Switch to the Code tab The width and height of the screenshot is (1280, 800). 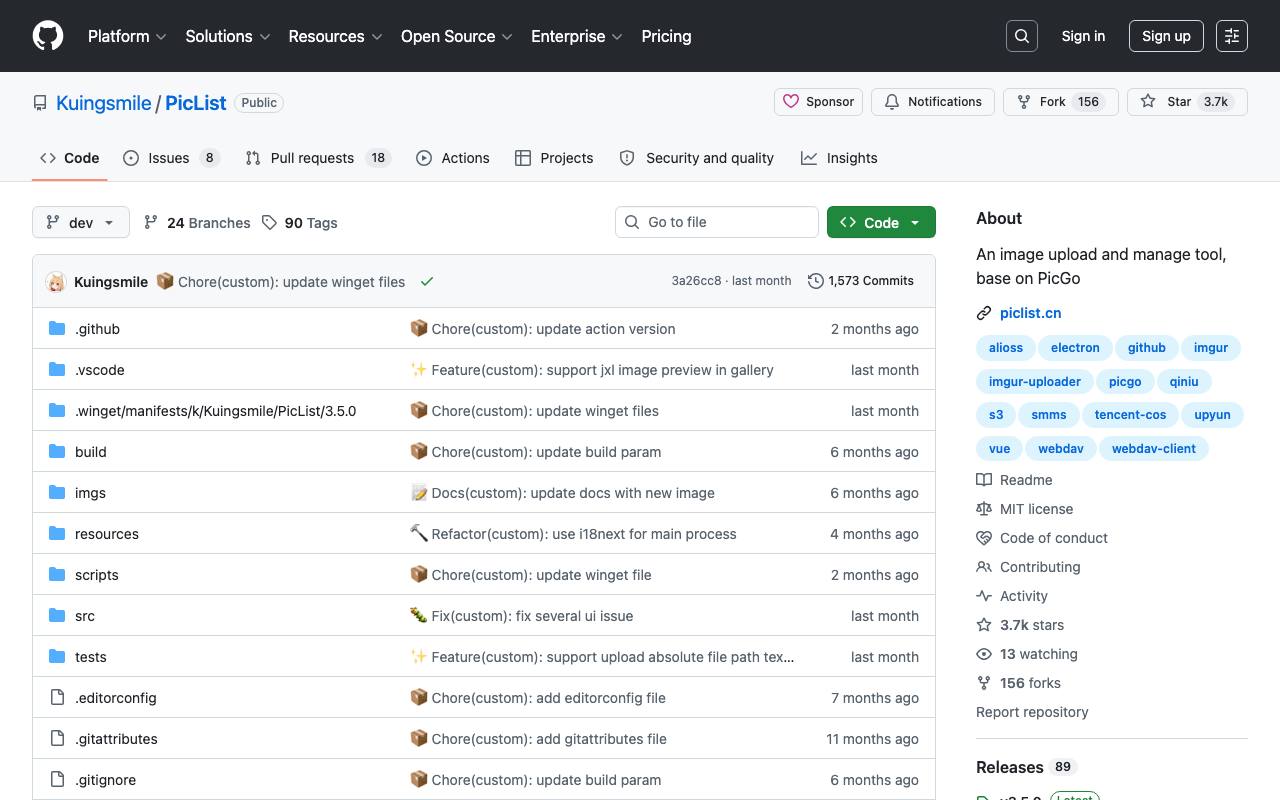click(70, 158)
